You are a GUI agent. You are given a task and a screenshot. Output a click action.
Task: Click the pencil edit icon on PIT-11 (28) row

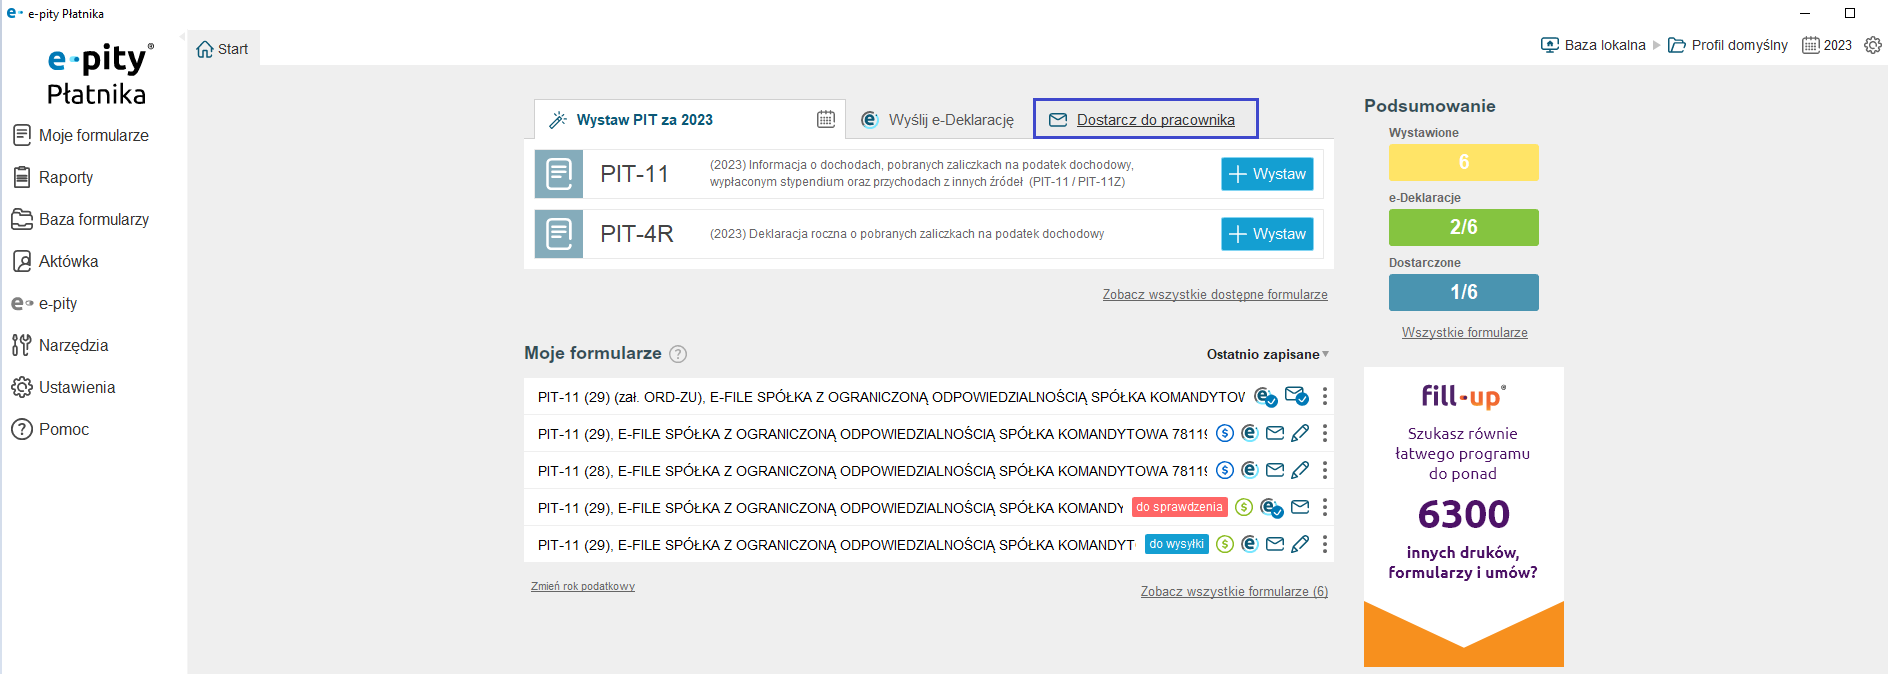1300,470
